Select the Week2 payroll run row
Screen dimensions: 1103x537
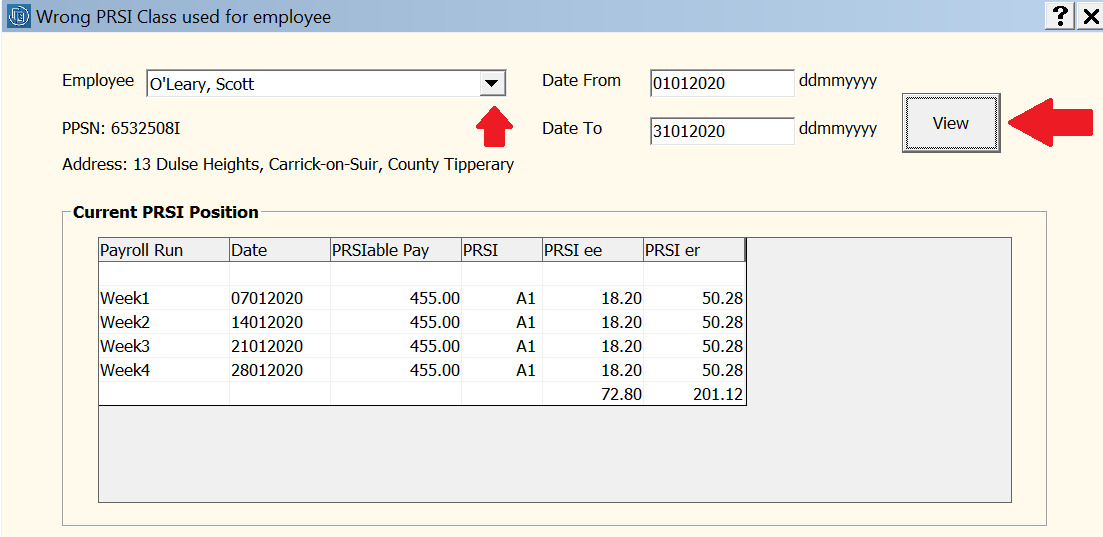(422, 322)
